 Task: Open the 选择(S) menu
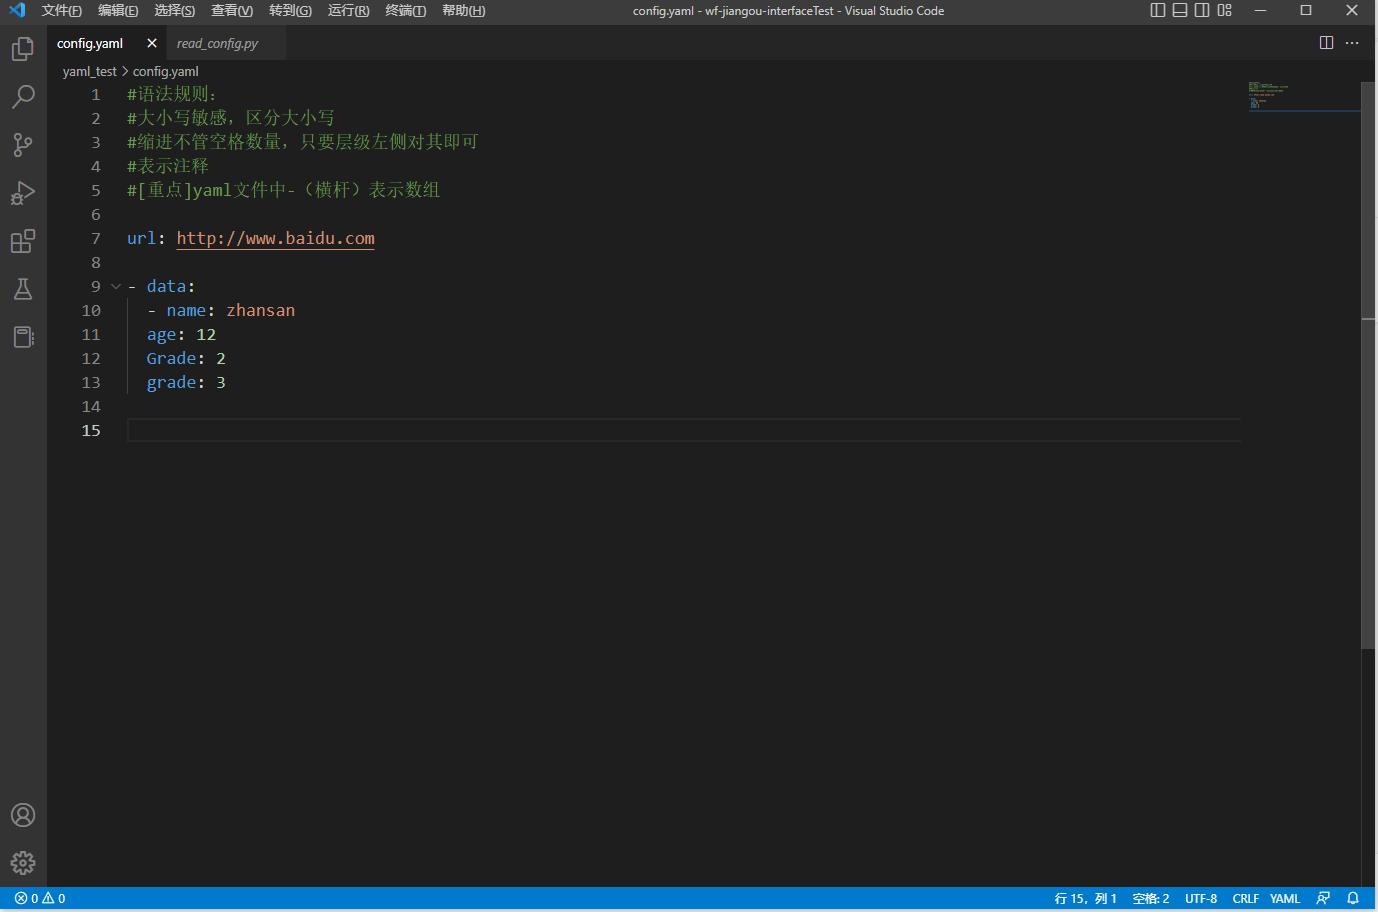point(175,11)
